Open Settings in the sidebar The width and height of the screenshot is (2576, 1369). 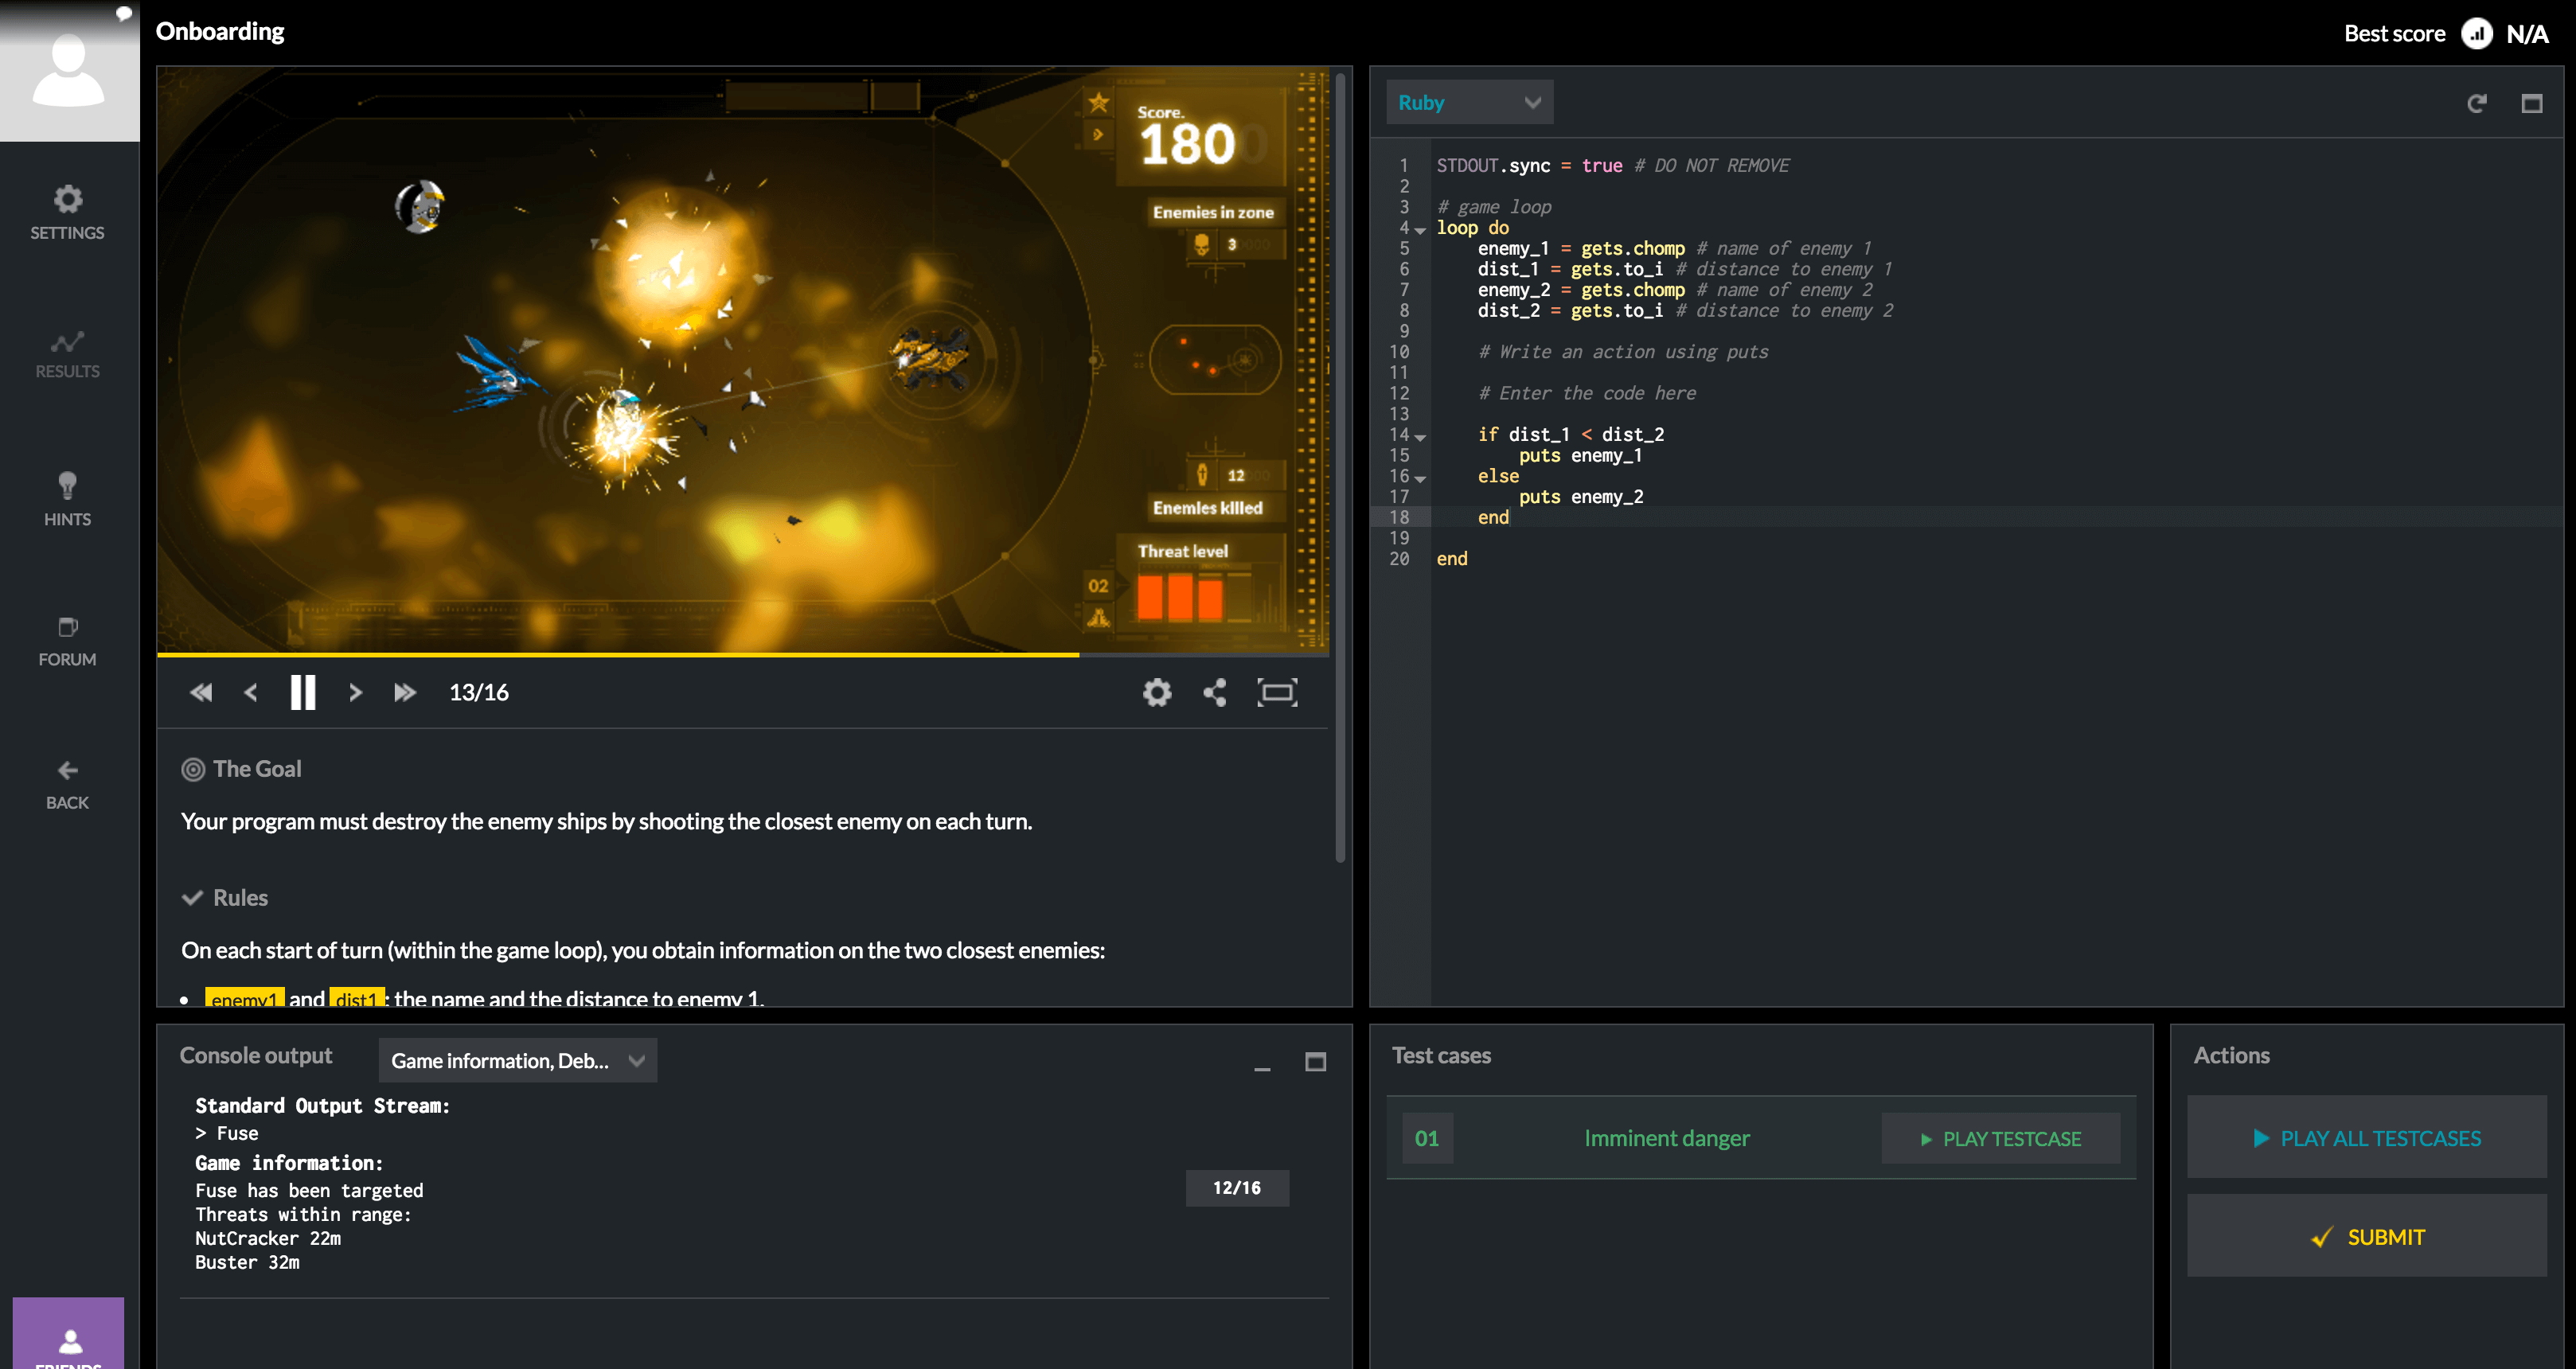point(67,212)
